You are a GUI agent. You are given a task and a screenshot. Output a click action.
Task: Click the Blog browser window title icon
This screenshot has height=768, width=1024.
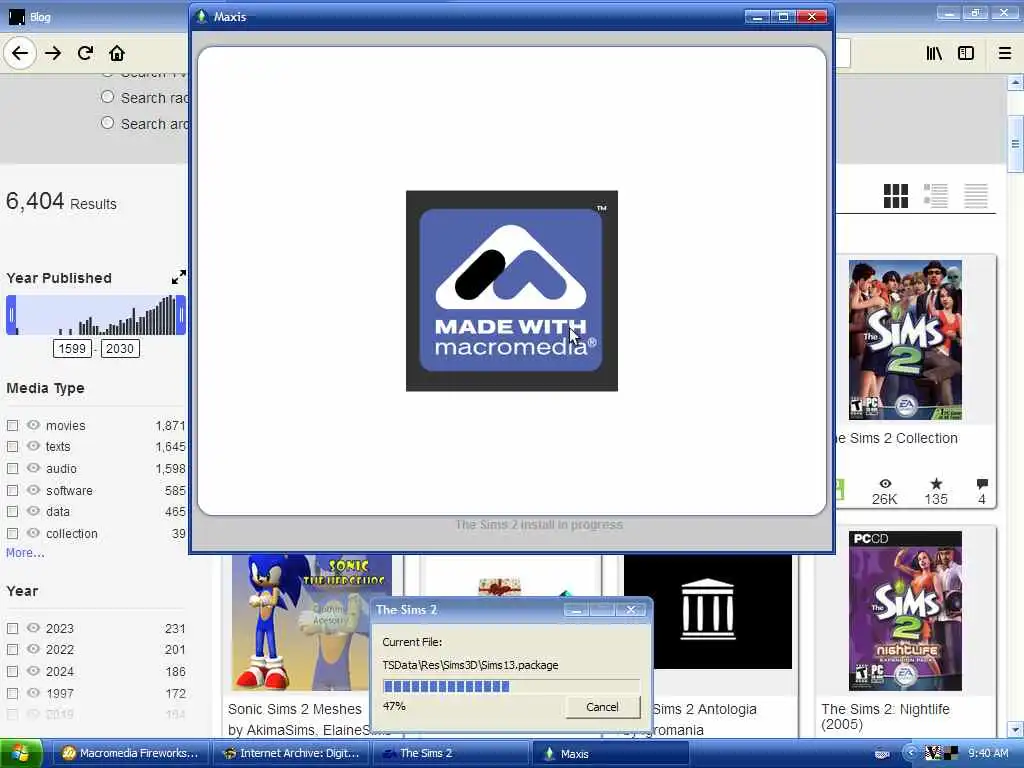pyautogui.click(x=16, y=17)
